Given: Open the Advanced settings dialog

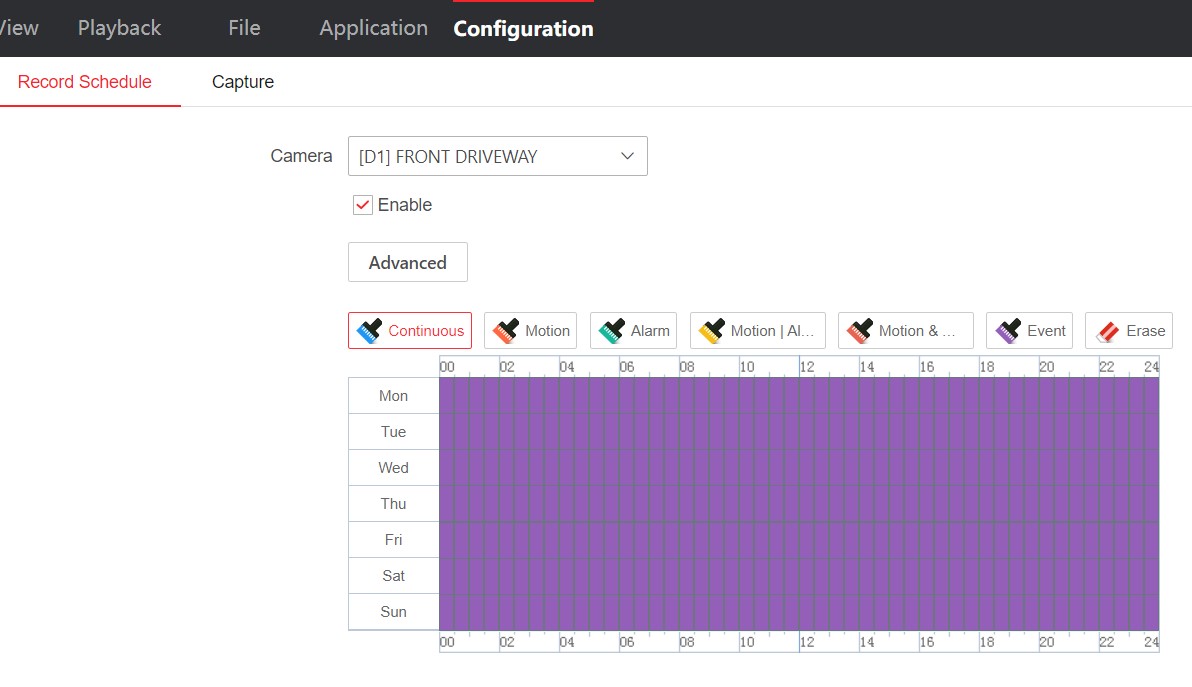Looking at the screenshot, I should coord(407,262).
